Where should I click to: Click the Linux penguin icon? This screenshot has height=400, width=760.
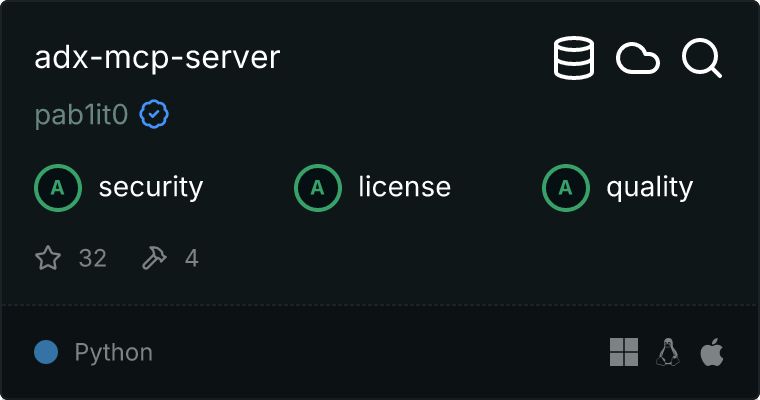coord(668,352)
